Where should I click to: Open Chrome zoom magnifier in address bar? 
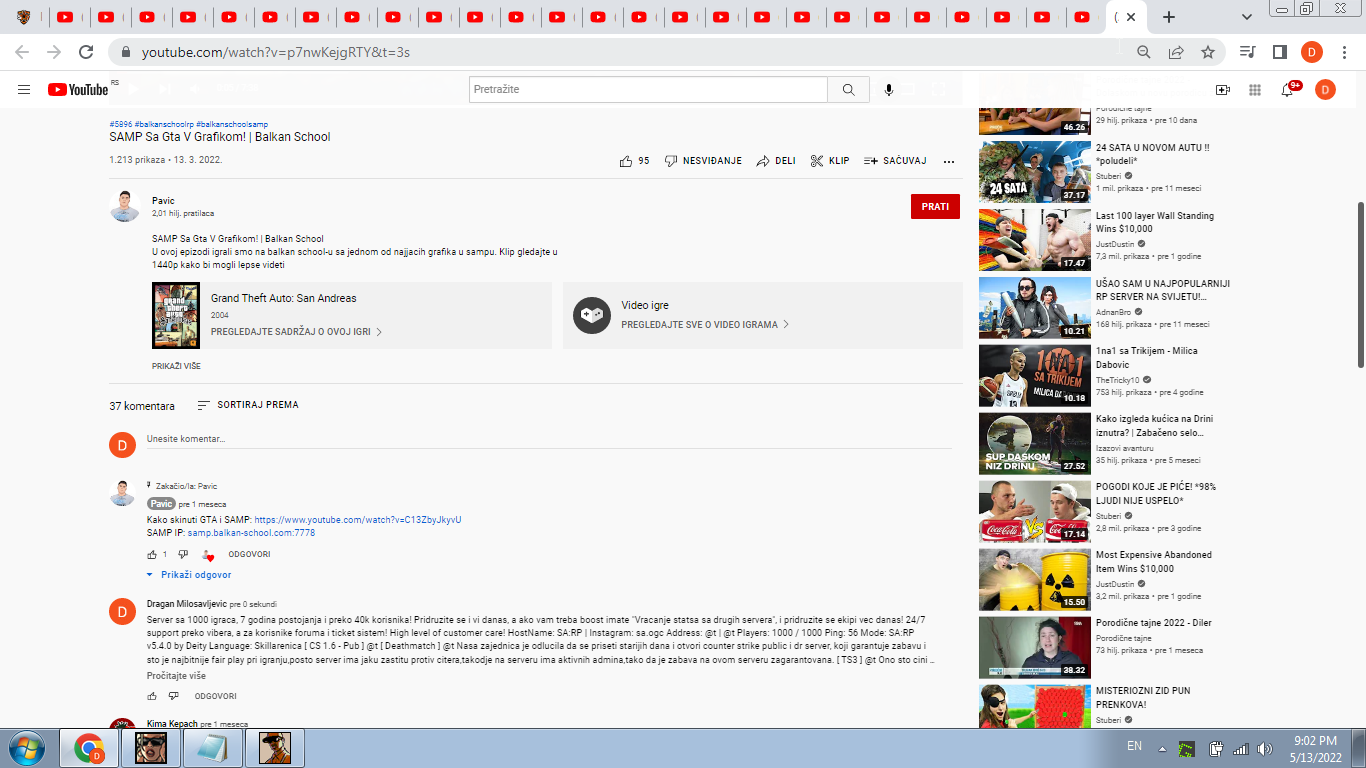pyautogui.click(x=1144, y=52)
